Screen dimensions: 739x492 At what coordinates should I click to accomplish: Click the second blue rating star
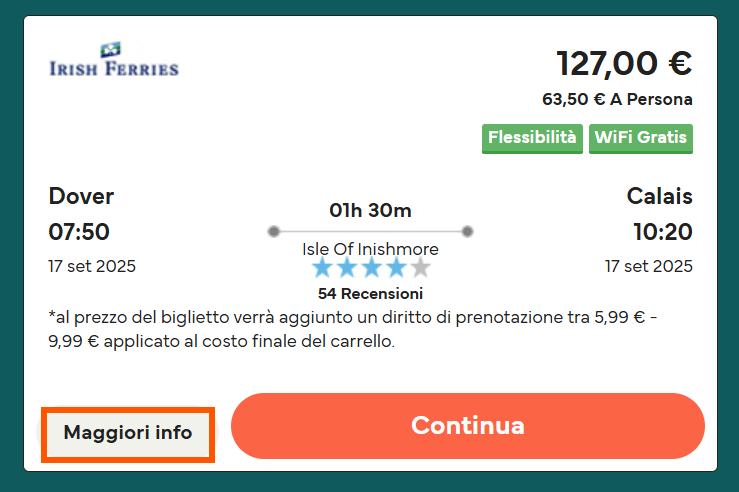[347, 268]
